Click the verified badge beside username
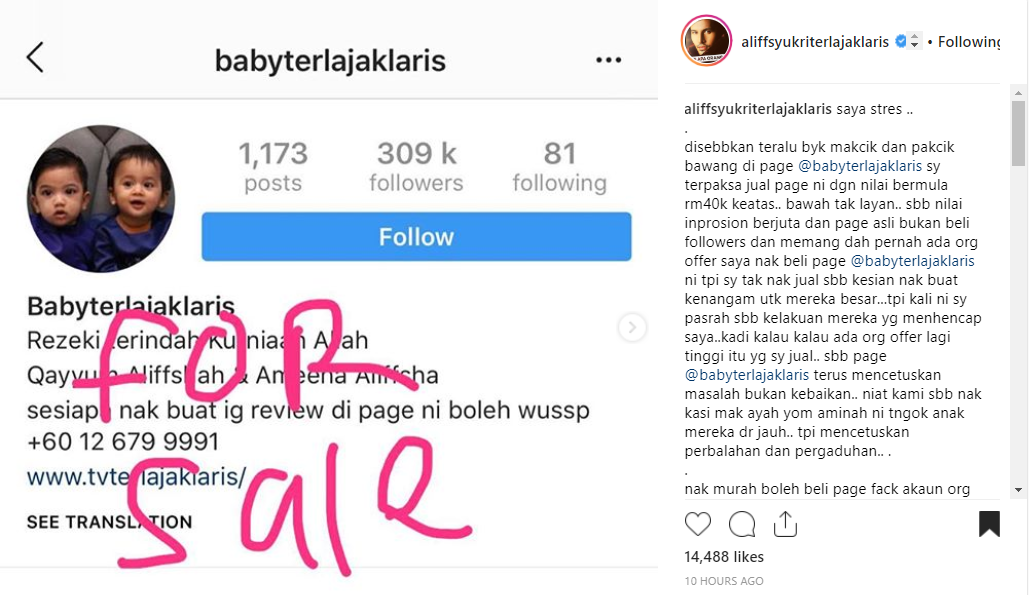This screenshot has height=595, width=1029. pos(900,41)
